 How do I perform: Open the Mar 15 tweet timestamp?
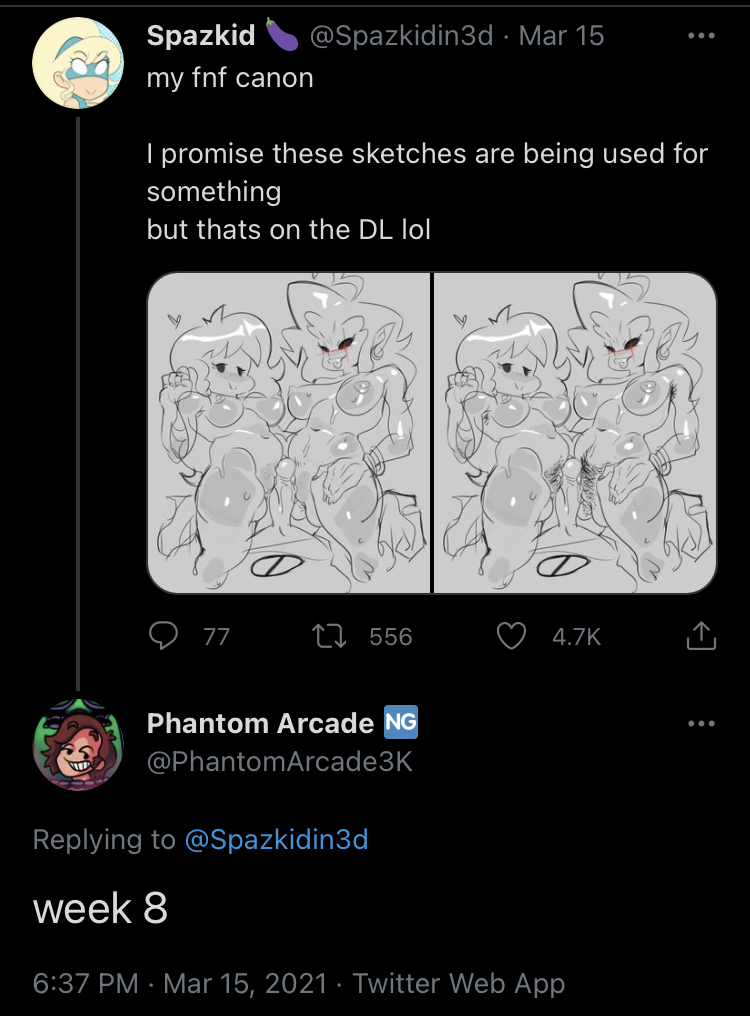click(x=561, y=36)
